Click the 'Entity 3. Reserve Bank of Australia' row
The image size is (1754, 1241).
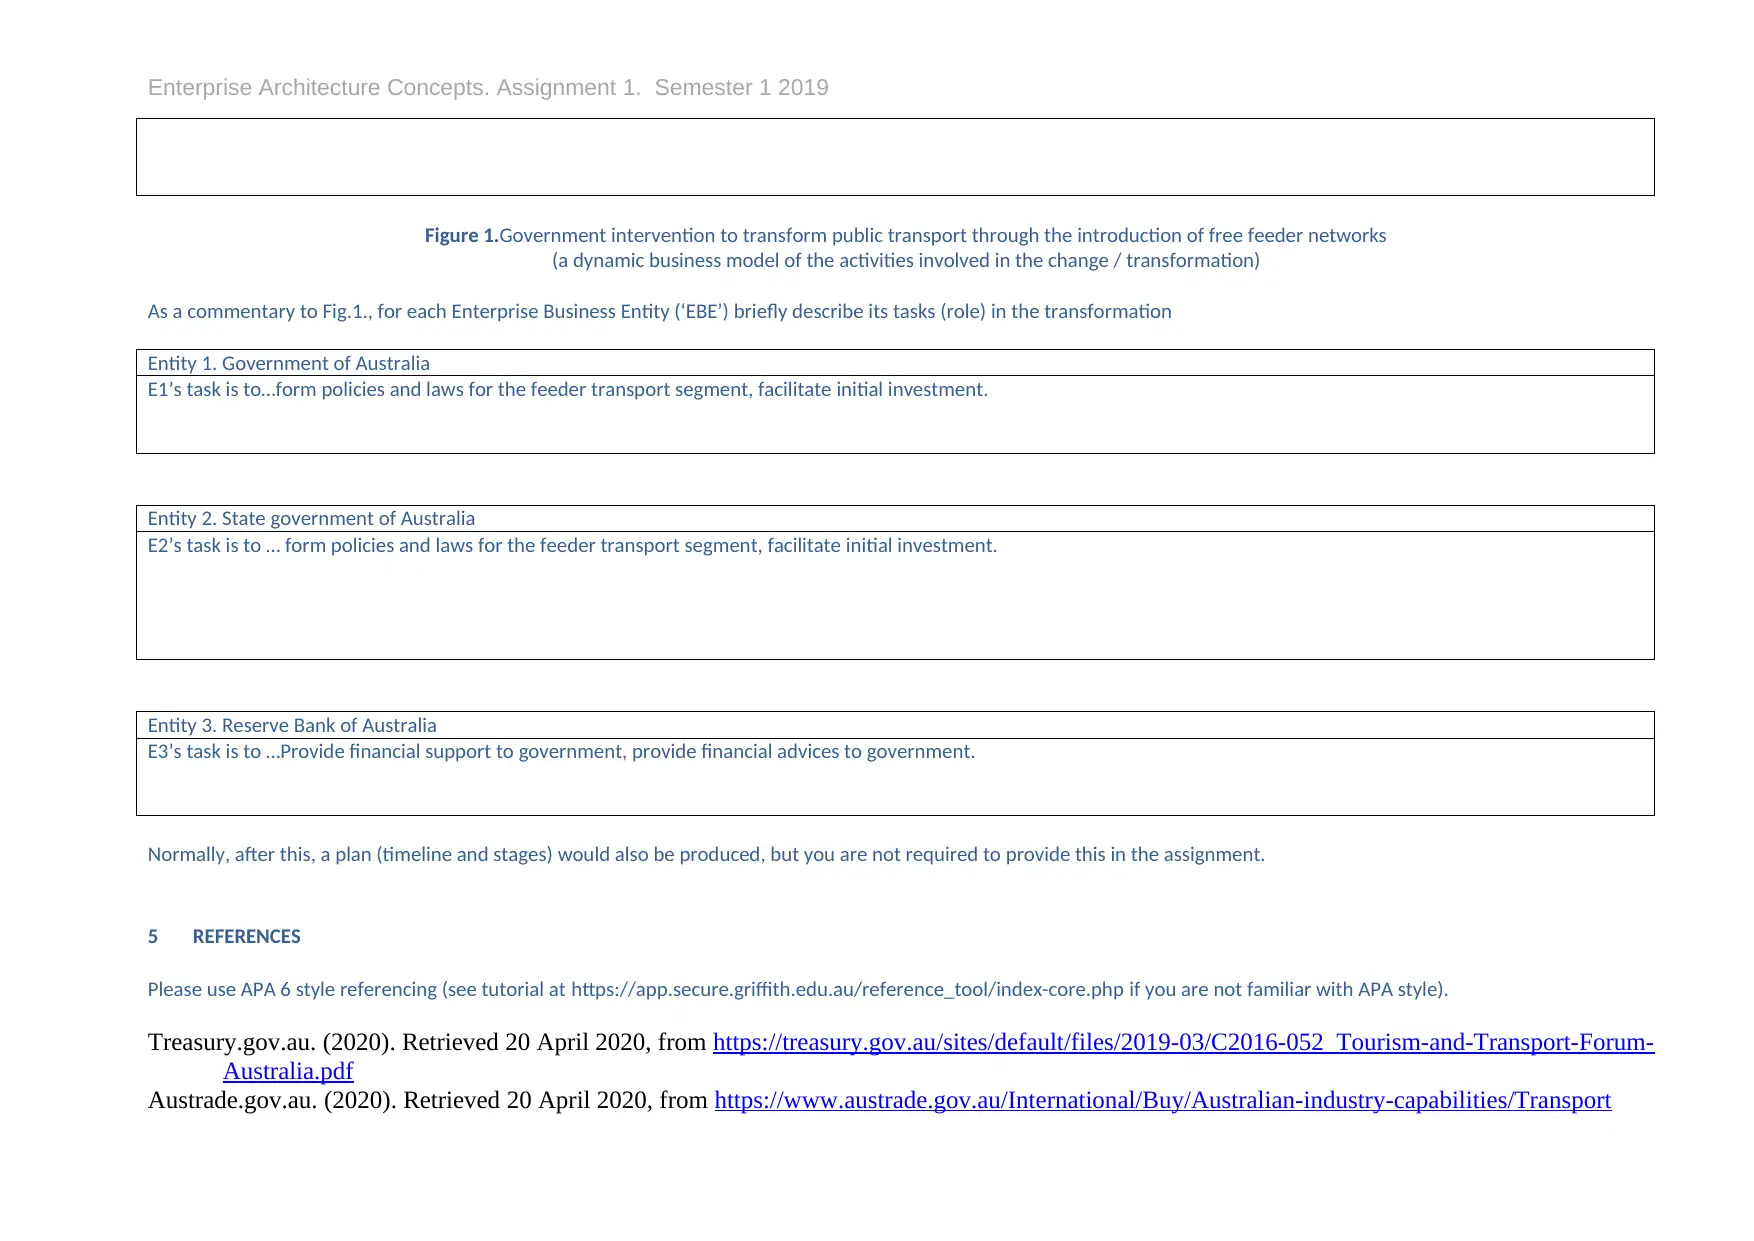point(895,725)
